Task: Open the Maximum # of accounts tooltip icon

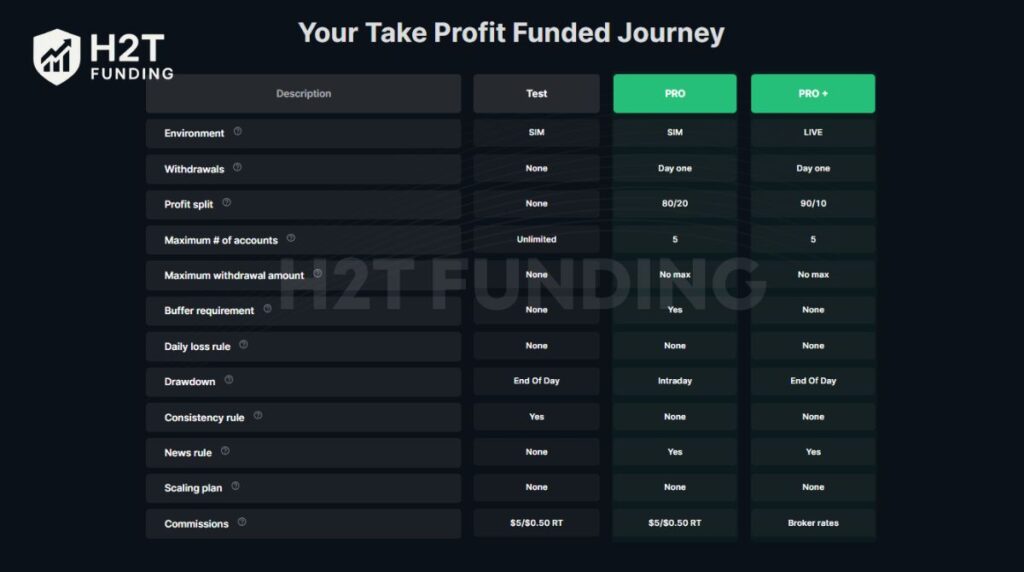Action: pyautogui.click(x=291, y=239)
